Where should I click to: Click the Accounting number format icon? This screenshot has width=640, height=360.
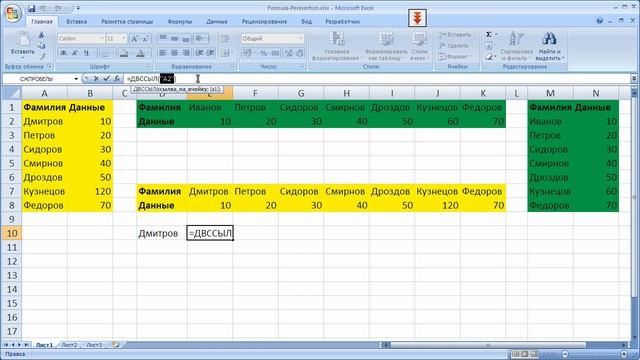pyautogui.click(x=247, y=53)
